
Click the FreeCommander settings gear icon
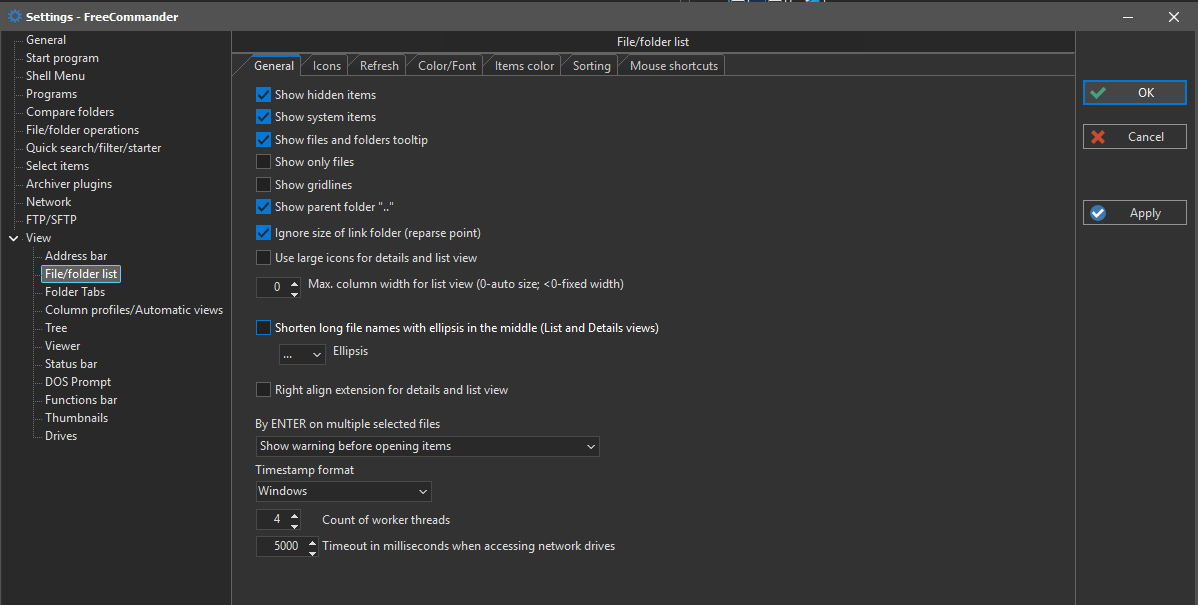pyautogui.click(x=14, y=16)
